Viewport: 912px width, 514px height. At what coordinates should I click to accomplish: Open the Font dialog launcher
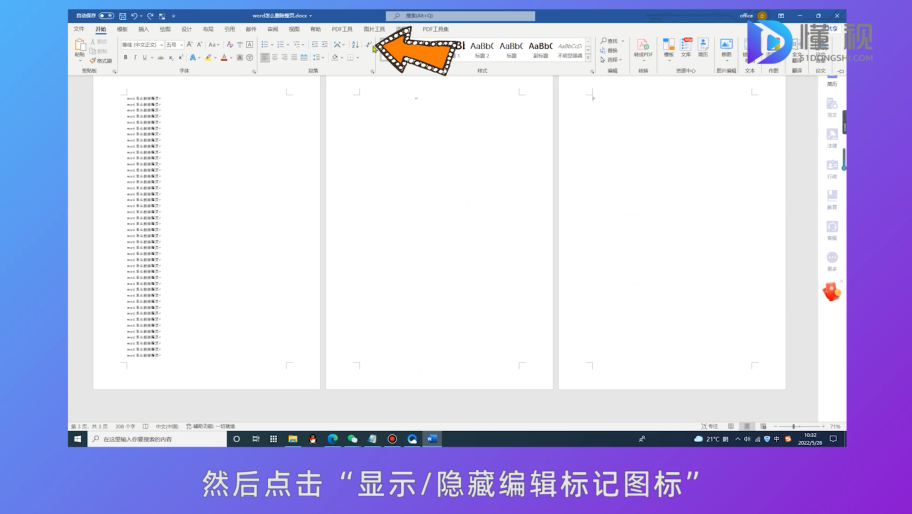pos(254,72)
